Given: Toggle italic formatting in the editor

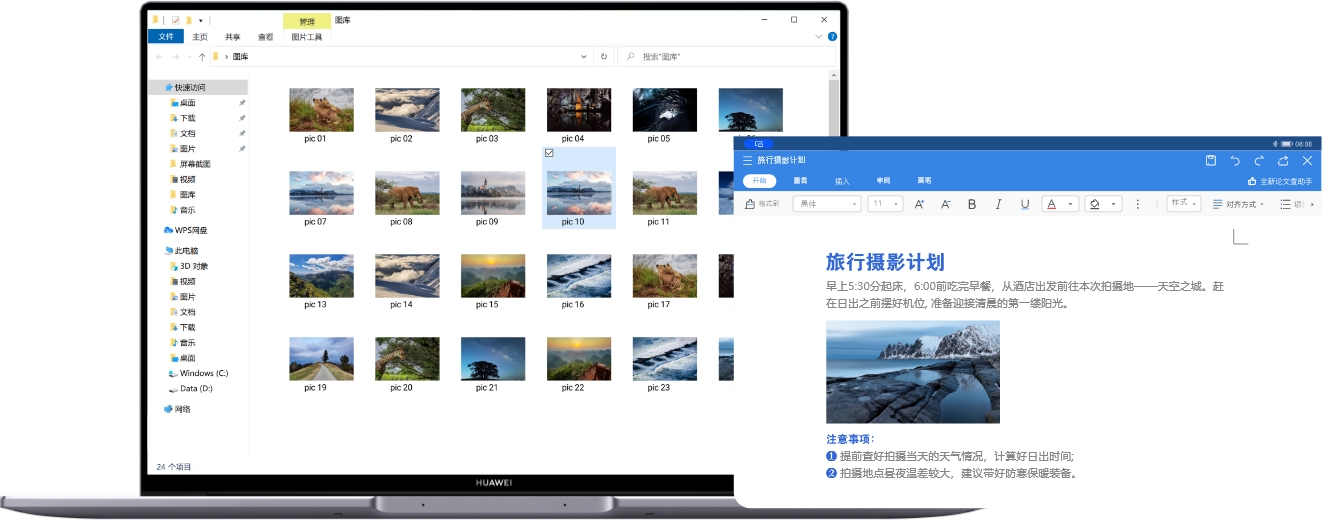Looking at the screenshot, I should point(998,204).
